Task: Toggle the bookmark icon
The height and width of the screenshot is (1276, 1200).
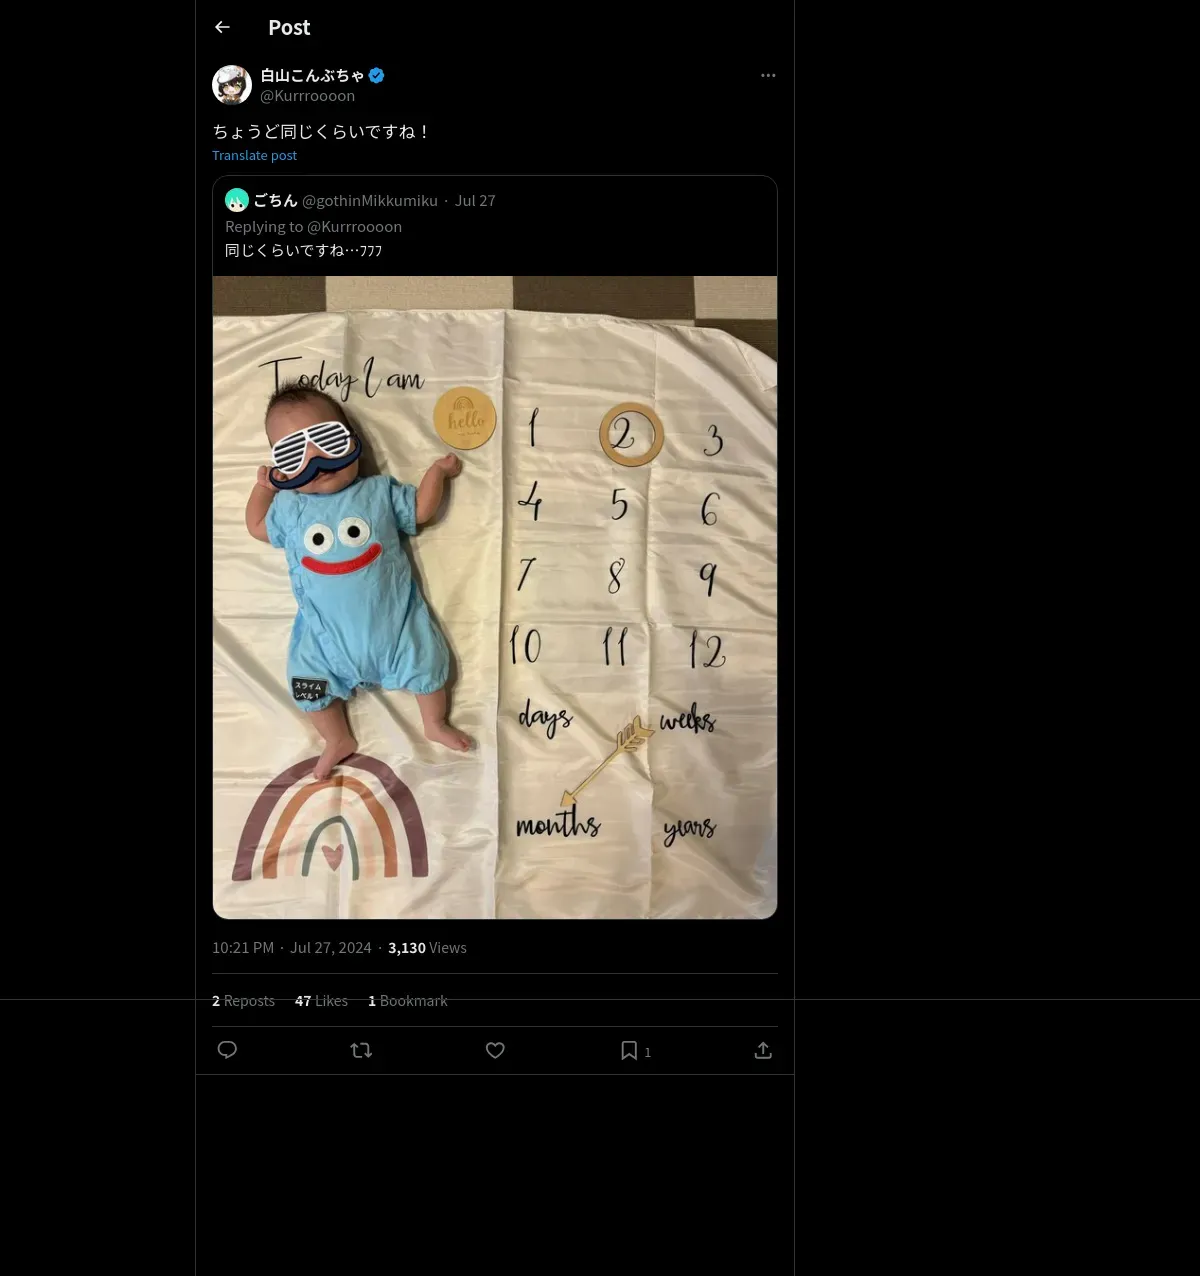Action: [629, 1050]
